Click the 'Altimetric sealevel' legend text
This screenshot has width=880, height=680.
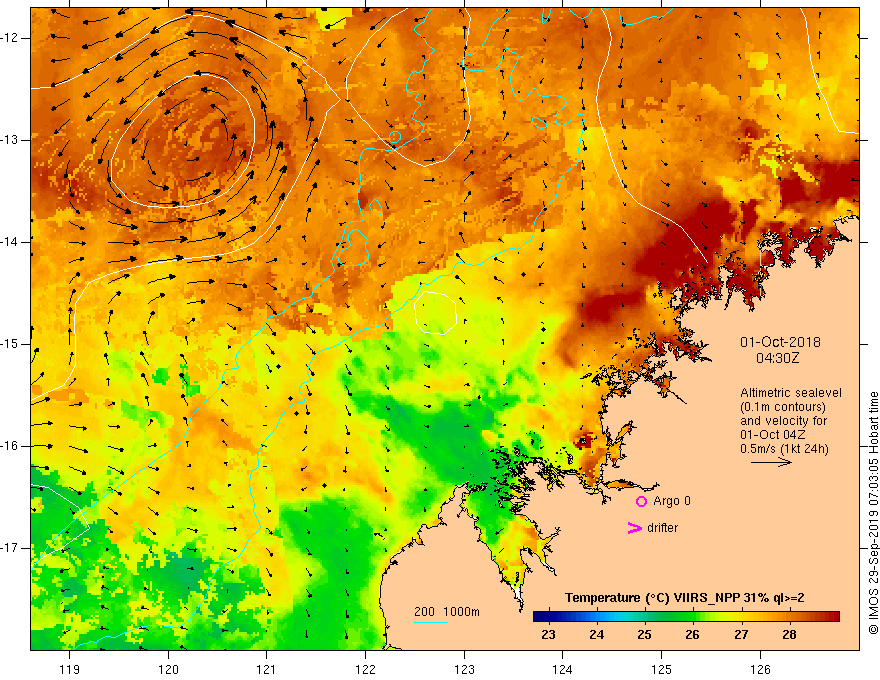791,393
